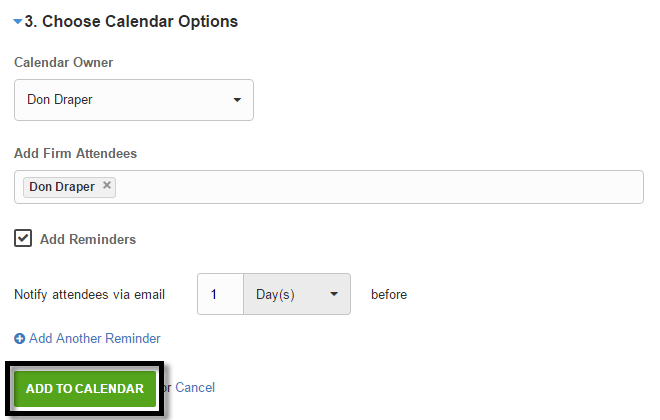Click the checkmark inside Add Reminders box
Screen dimensions: 660x420
tap(23, 238)
